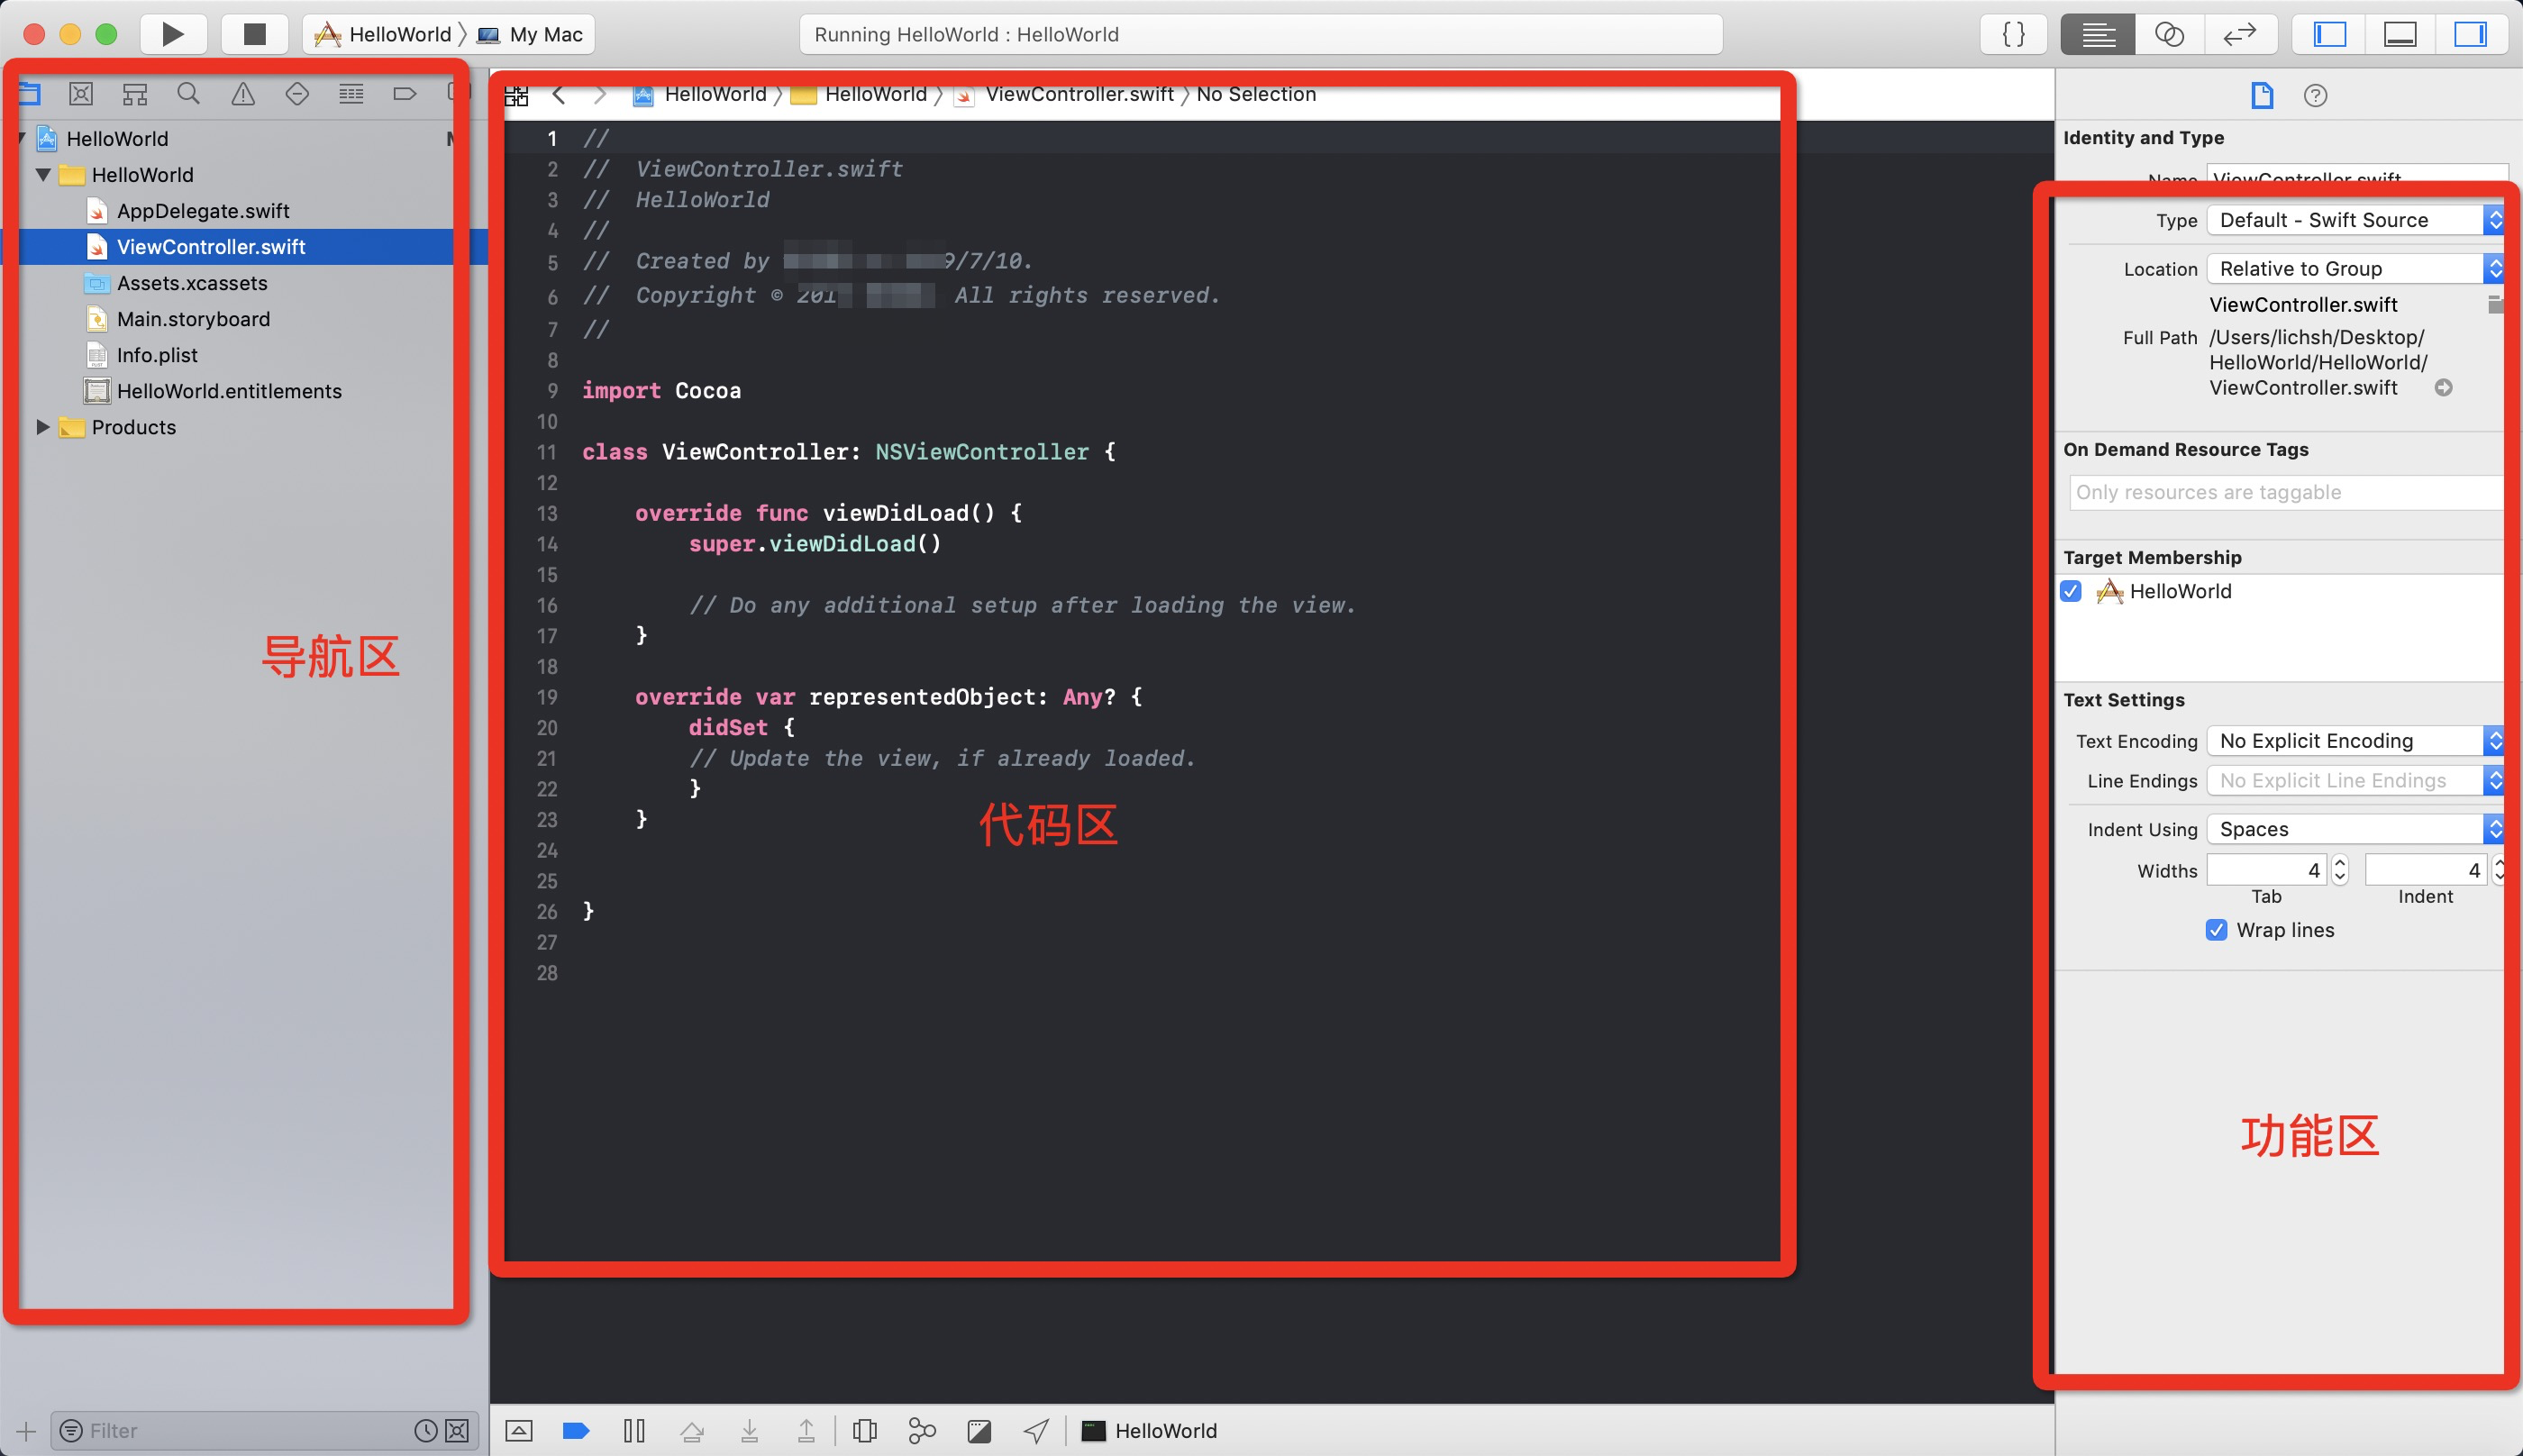Open the issue navigator warning icon
Image resolution: width=2523 pixels, height=1456 pixels.
pyautogui.click(x=243, y=94)
